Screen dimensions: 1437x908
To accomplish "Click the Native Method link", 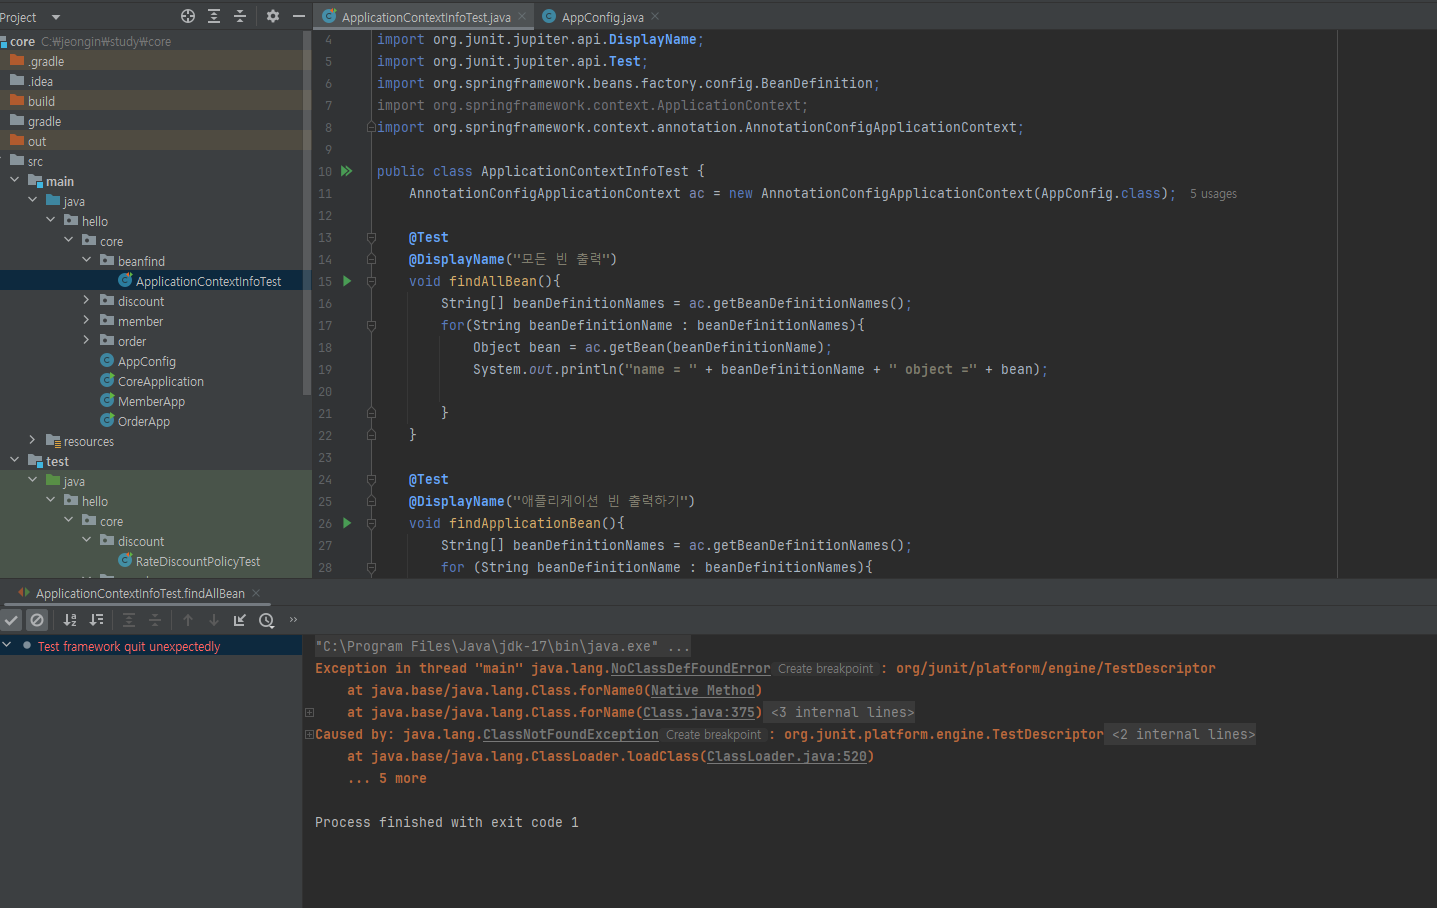I will [x=703, y=690].
